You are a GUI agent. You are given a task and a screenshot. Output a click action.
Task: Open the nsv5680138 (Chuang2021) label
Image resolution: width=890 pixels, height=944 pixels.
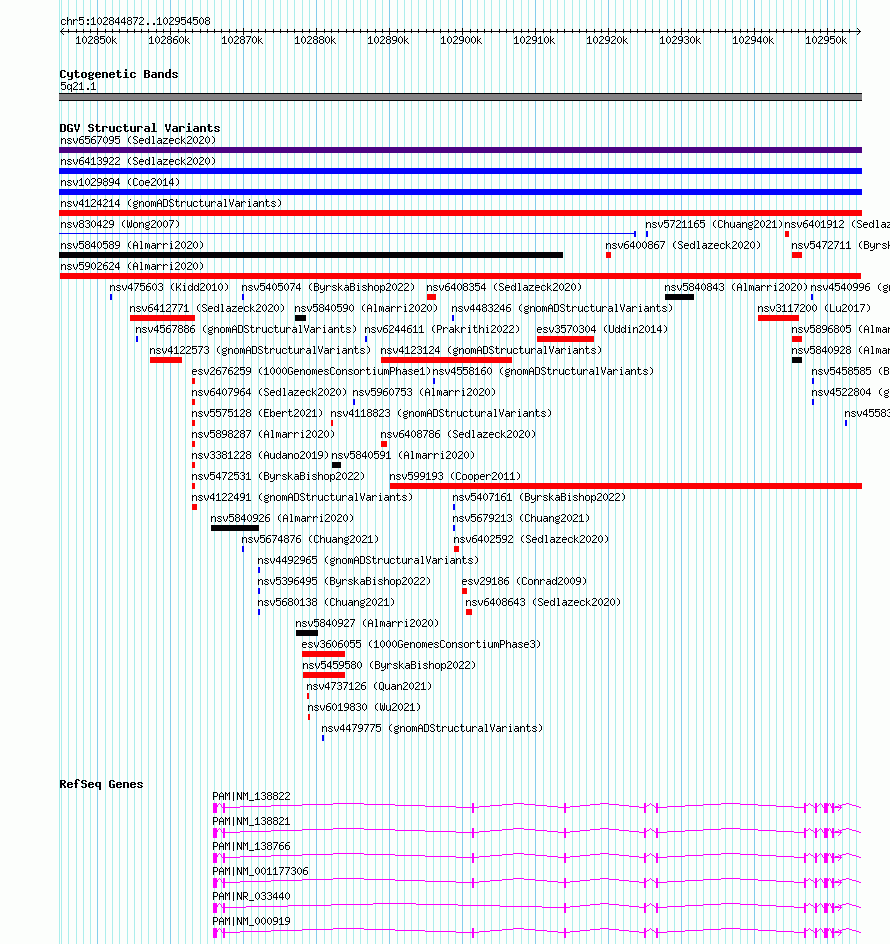[x=326, y=602]
